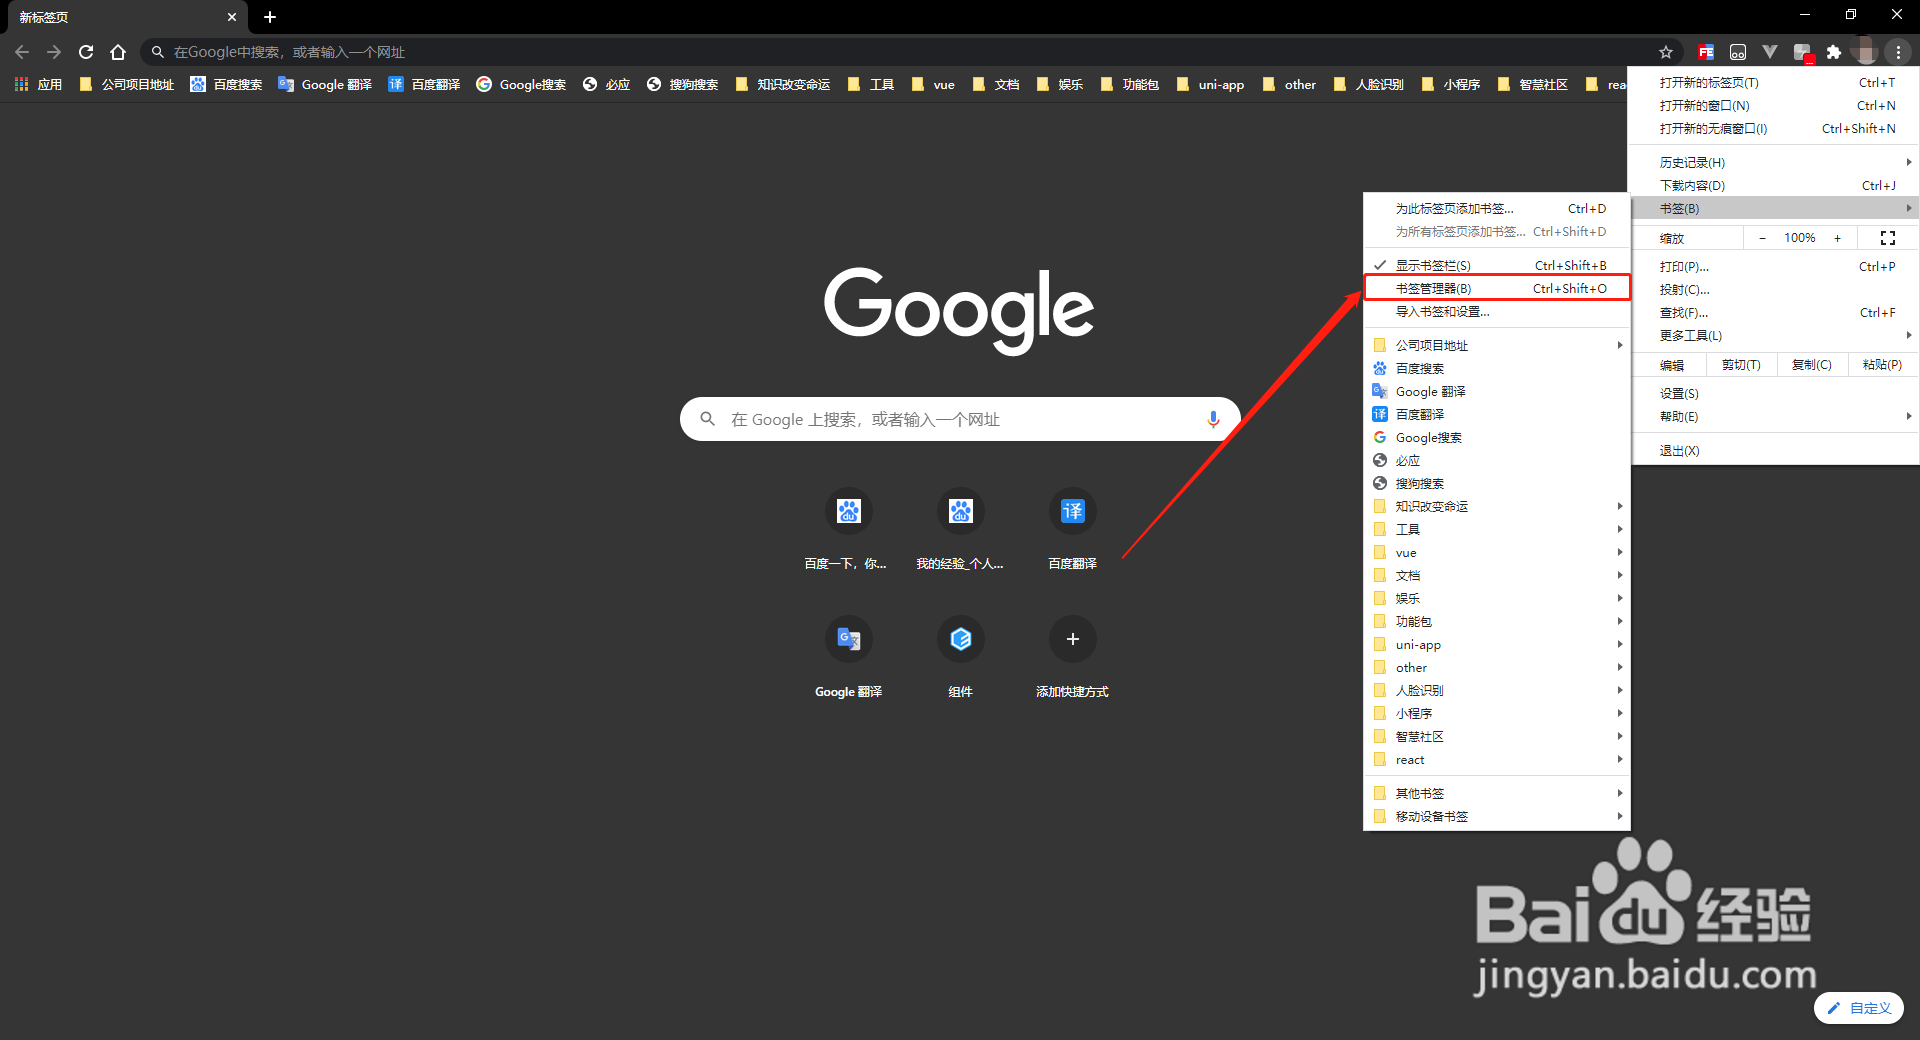This screenshot has height=1040, width=1920.
Task: Select 打开新的无痕窗口 in Chrome menu
Action: click(1775, 128)
